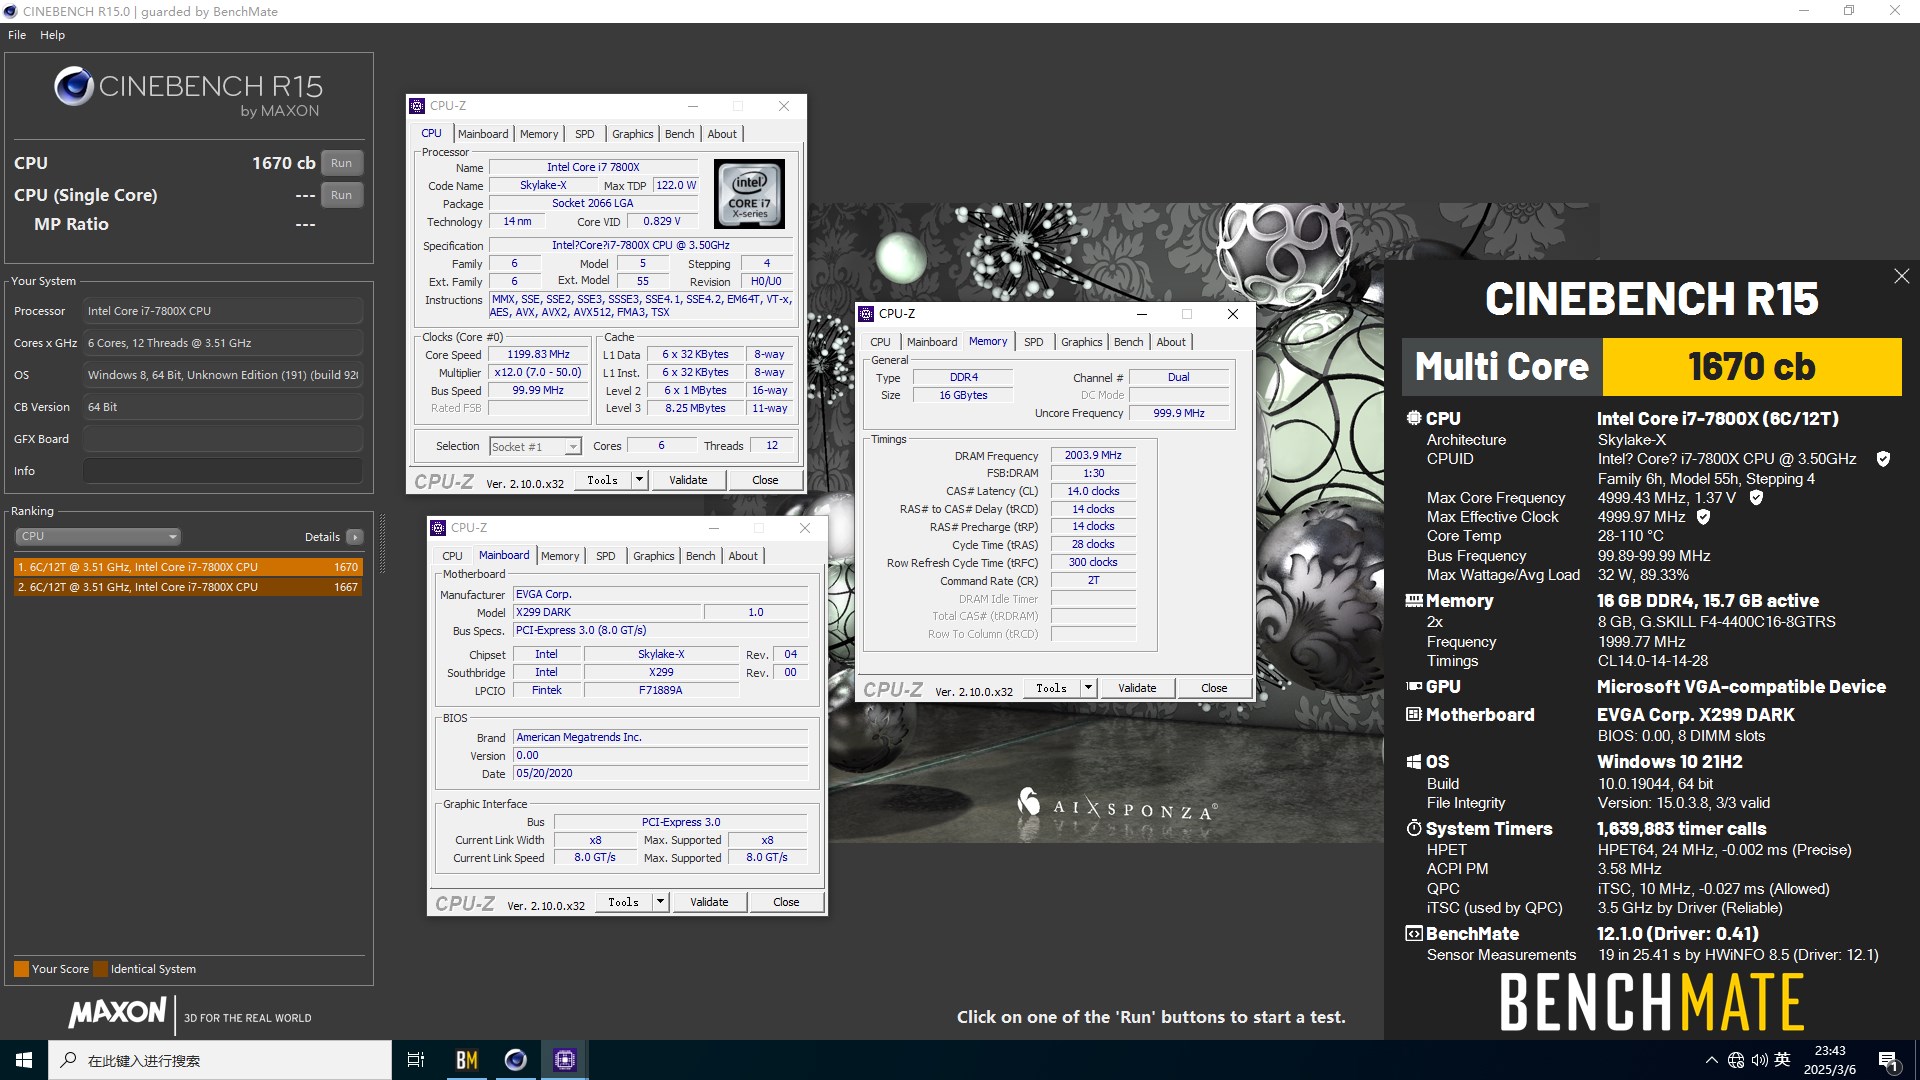Click the Info input field
This screenshot has height=1080, width=1920.
click(222, 471)
